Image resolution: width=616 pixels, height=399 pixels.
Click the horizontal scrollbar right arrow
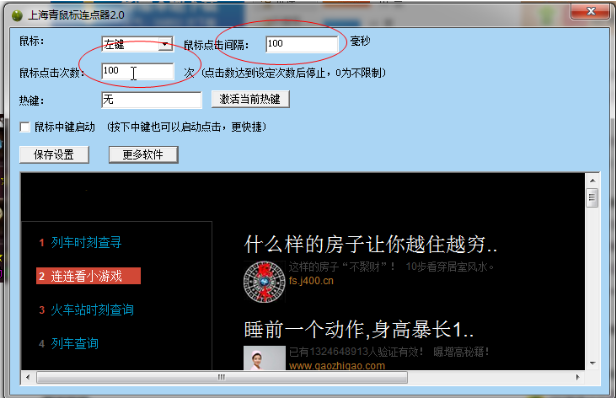(x=578, y=377)
